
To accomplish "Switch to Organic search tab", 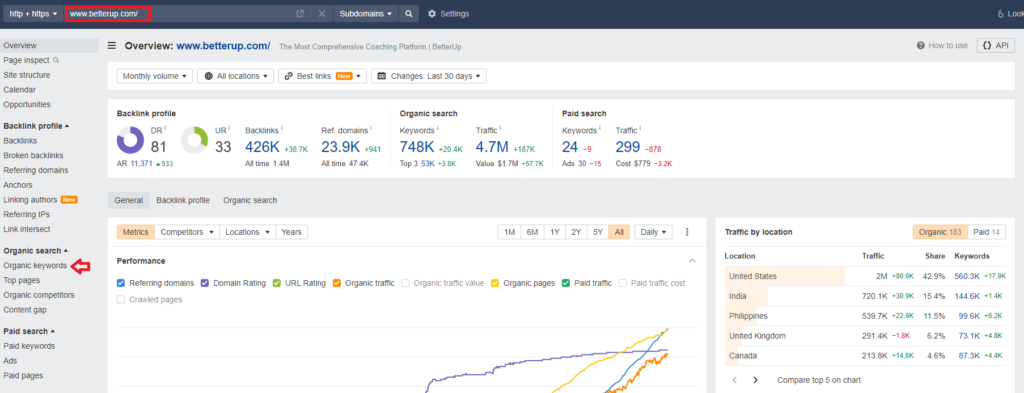I will click(x=250, y=200).
